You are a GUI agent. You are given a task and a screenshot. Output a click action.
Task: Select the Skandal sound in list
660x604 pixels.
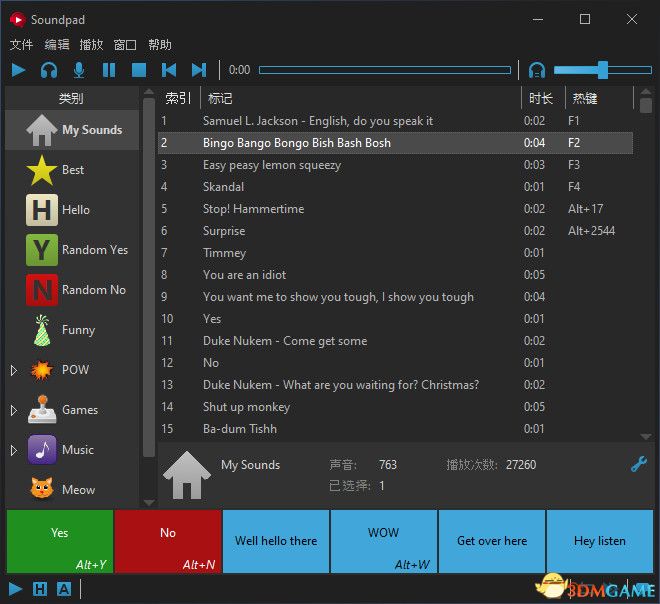pos(224,187)
